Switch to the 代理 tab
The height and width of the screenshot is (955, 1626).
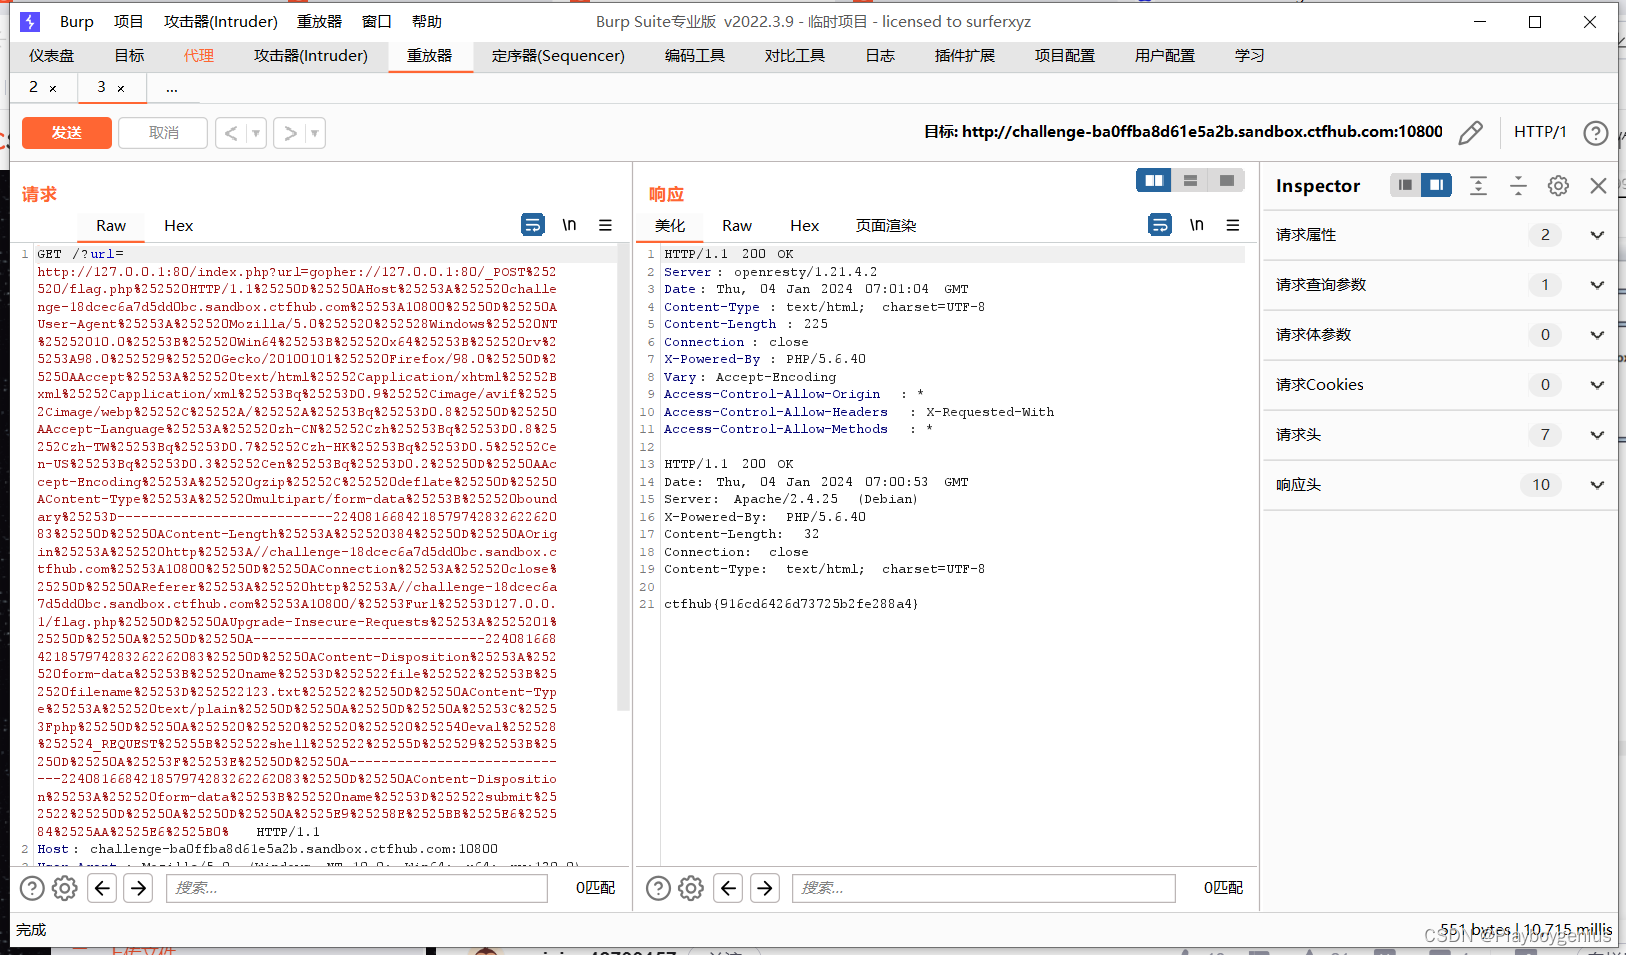(198, 55)
